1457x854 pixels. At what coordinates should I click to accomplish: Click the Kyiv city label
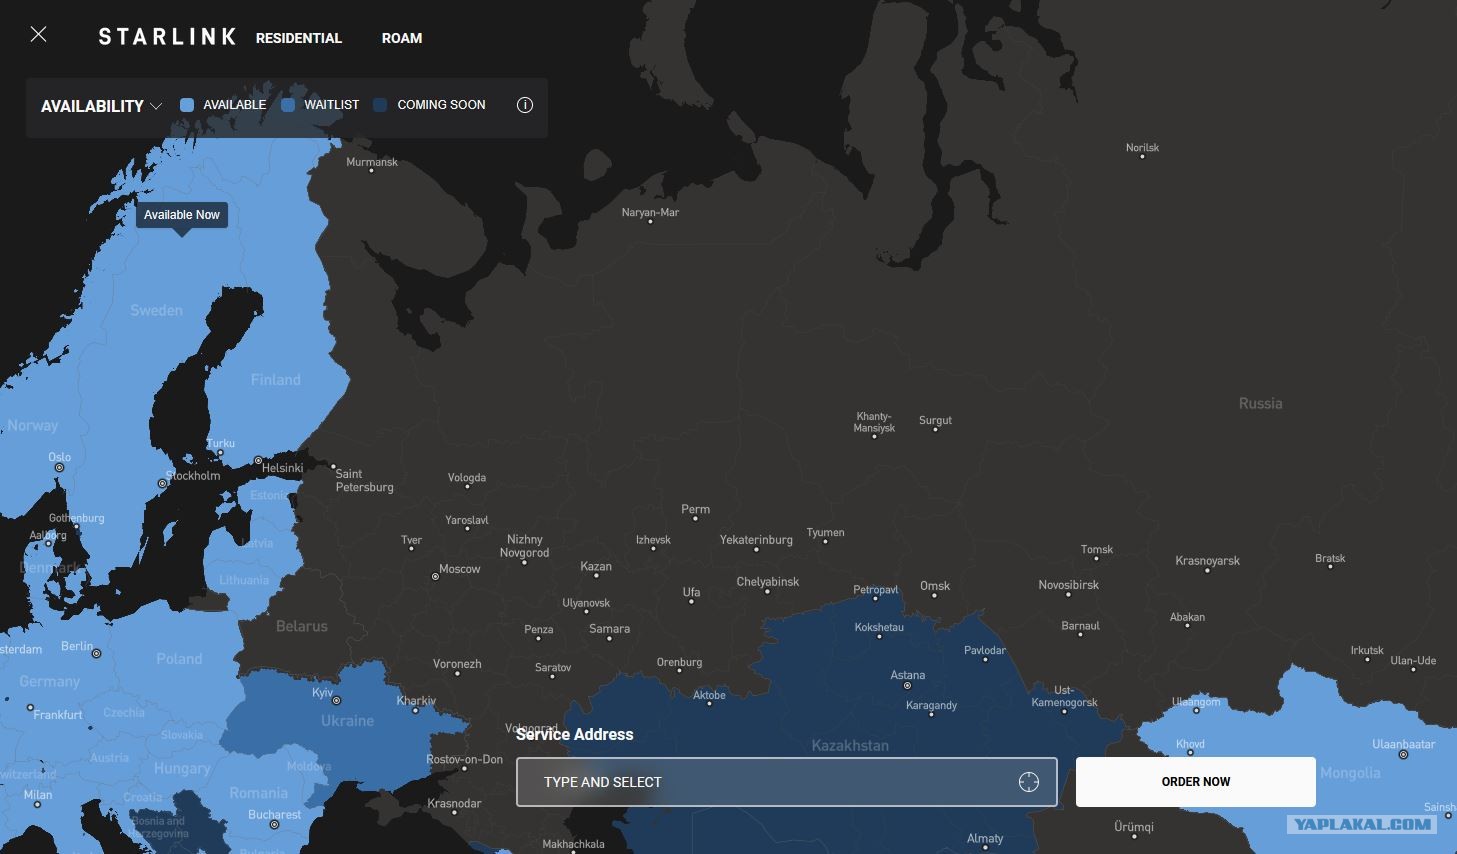[322, 693]
